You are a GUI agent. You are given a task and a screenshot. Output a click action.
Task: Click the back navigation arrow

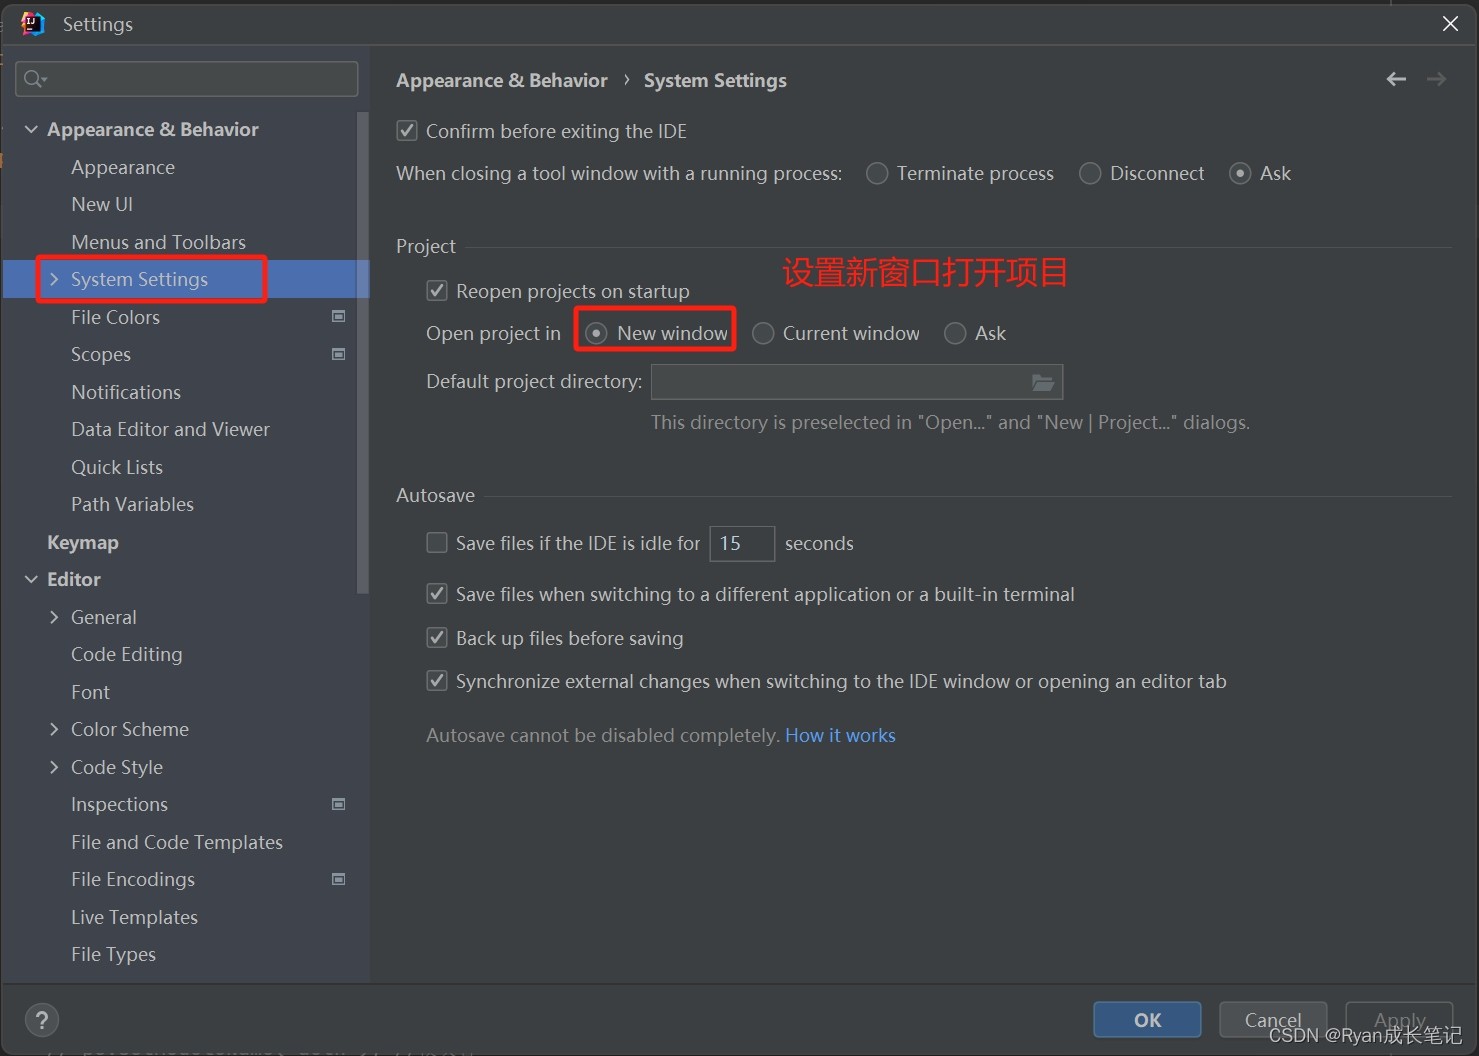pyautogui.click(x=1396, y=79)
